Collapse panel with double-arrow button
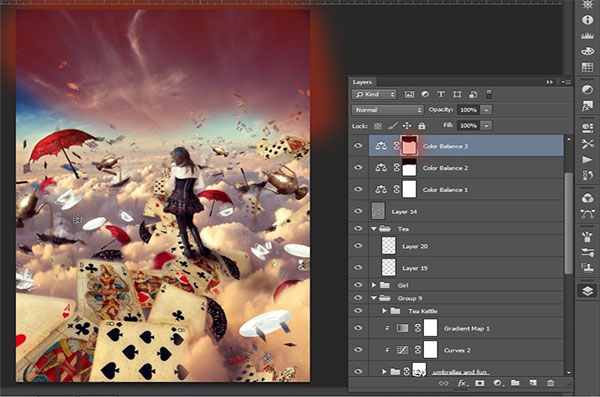Screen dimensions: 600x397 (x=549, y=82)
